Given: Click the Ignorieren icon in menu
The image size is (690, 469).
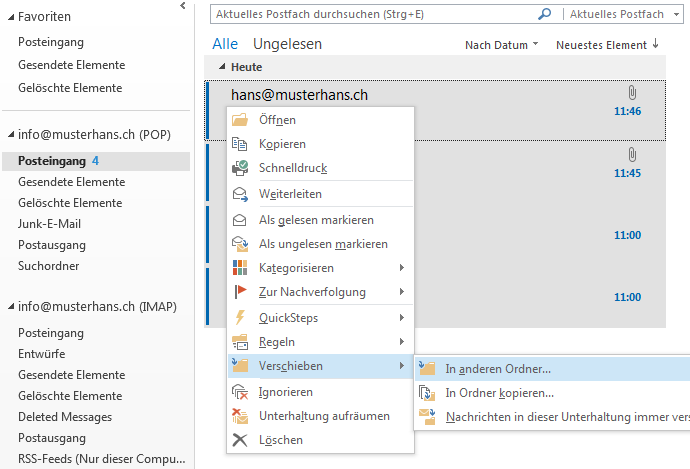Looking at the screenshot, I should point(240,392).
